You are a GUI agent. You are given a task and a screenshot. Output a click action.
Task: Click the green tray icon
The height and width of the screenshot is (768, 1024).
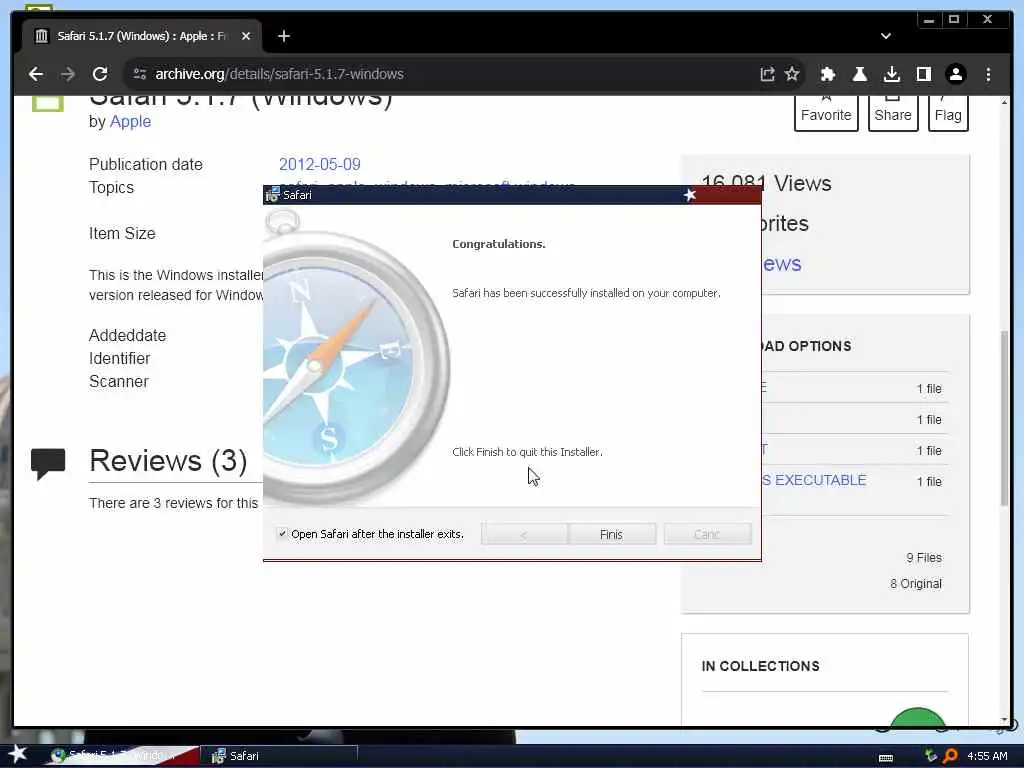[931, 756]
